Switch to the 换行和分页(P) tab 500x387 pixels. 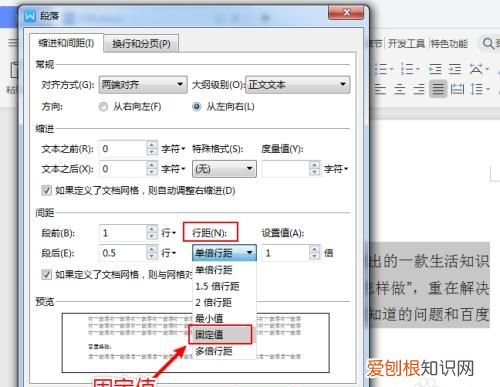(141, 44)
